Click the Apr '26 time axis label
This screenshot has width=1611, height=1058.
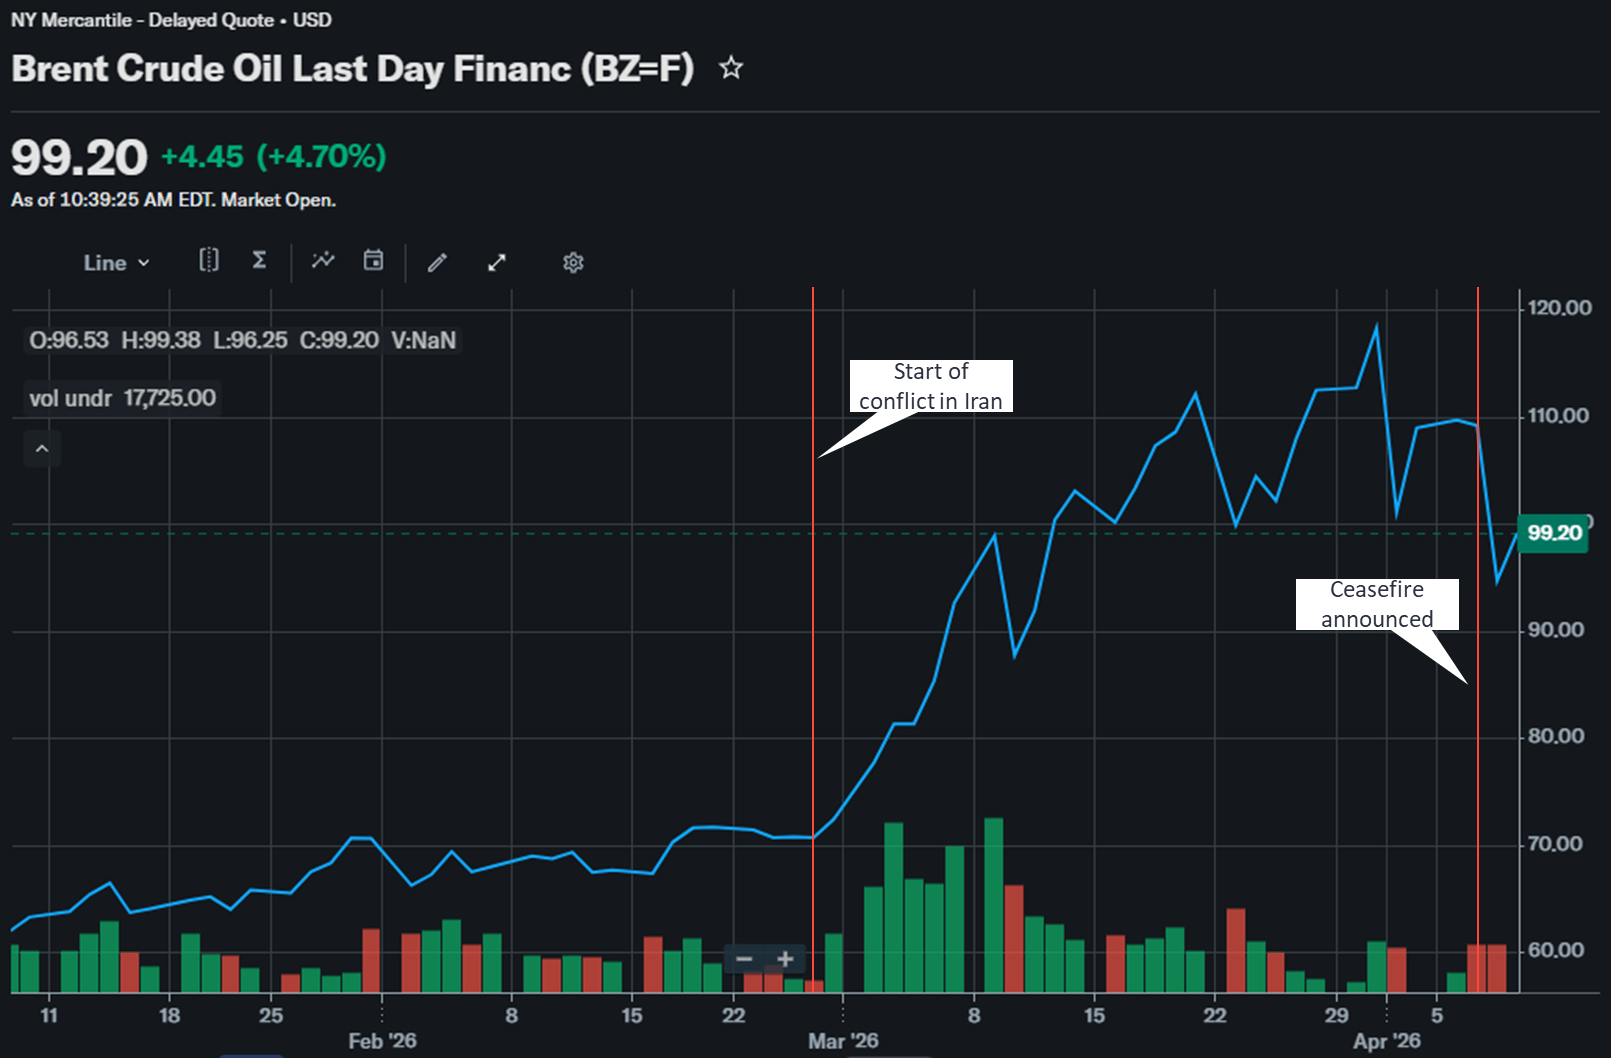[1386, 1041]
